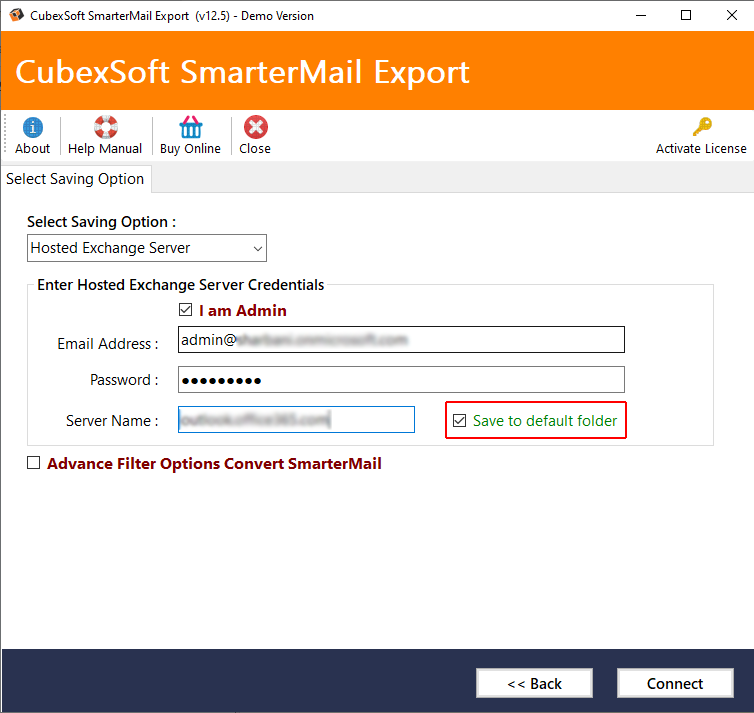This screenshot has height=713, width=754.
Task: Click the Connect button
Action: [675, 683]
